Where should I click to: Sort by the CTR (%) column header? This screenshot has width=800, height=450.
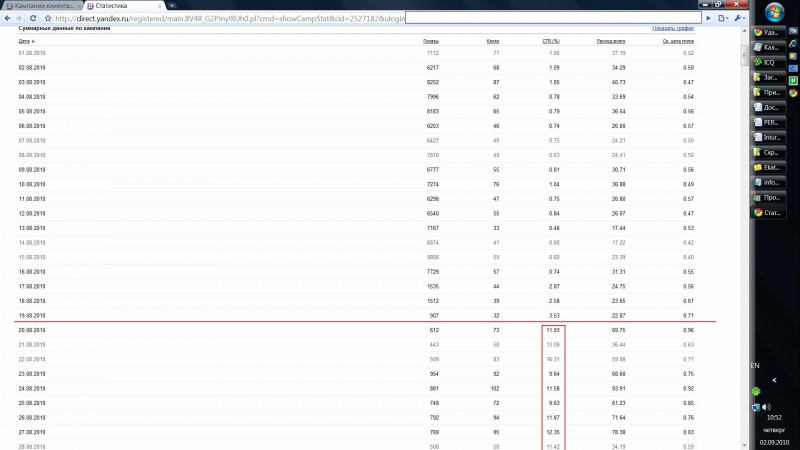click(551, 41)
